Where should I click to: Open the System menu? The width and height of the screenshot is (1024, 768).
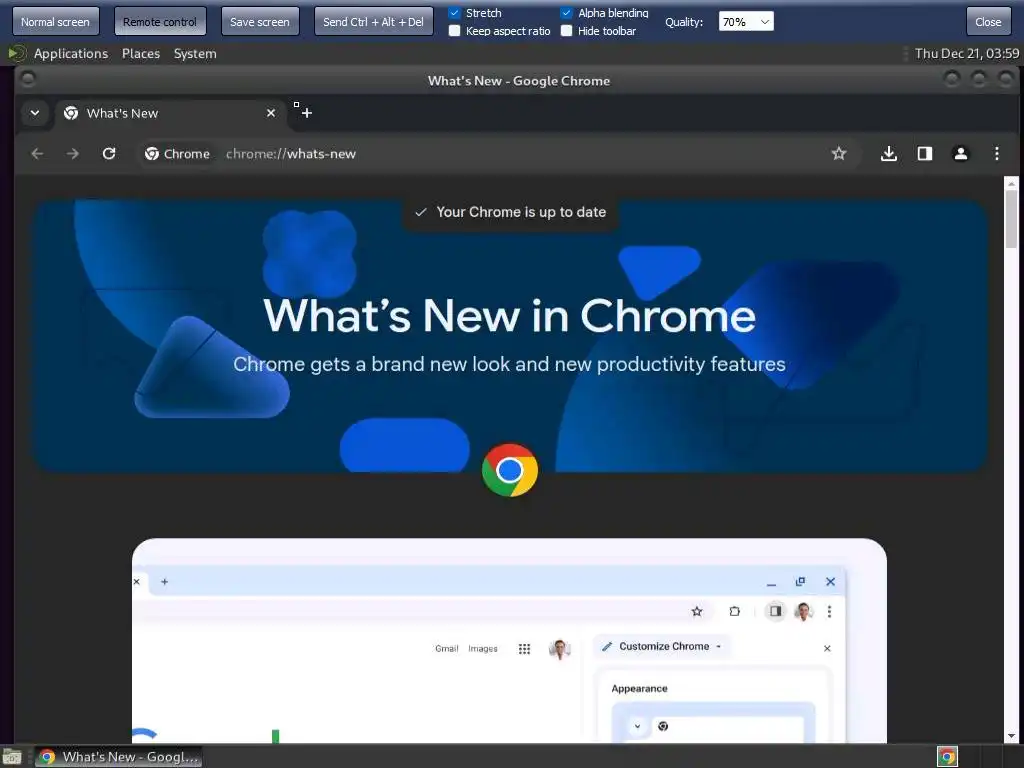pyautogui.click(x=195, y=54)
